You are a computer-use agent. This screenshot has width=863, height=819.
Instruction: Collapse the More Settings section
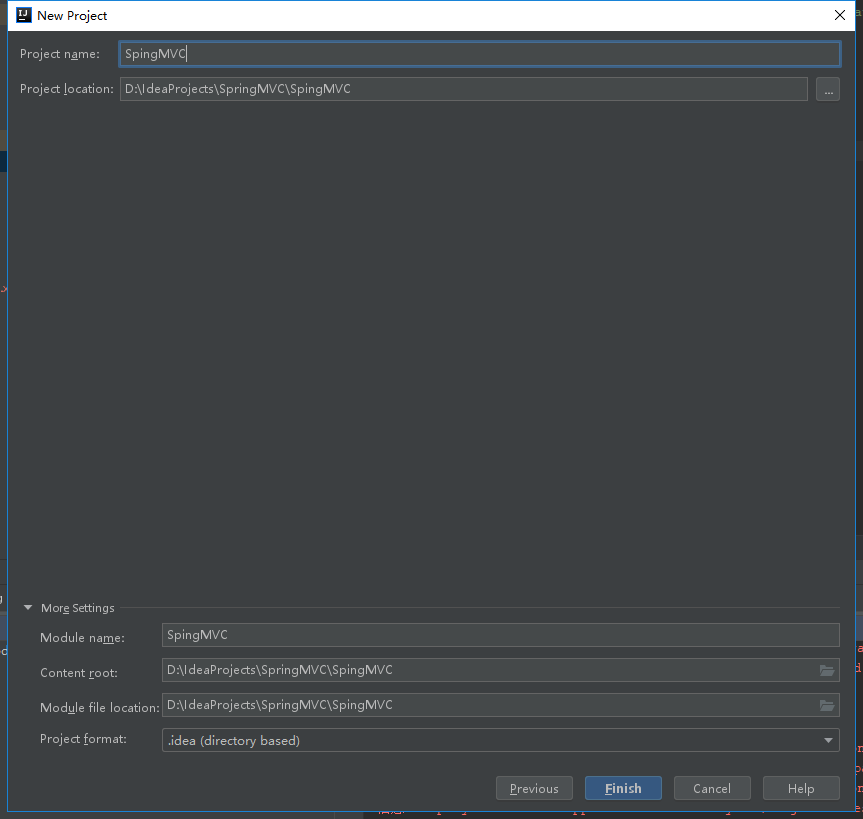(x=28, y=608)
